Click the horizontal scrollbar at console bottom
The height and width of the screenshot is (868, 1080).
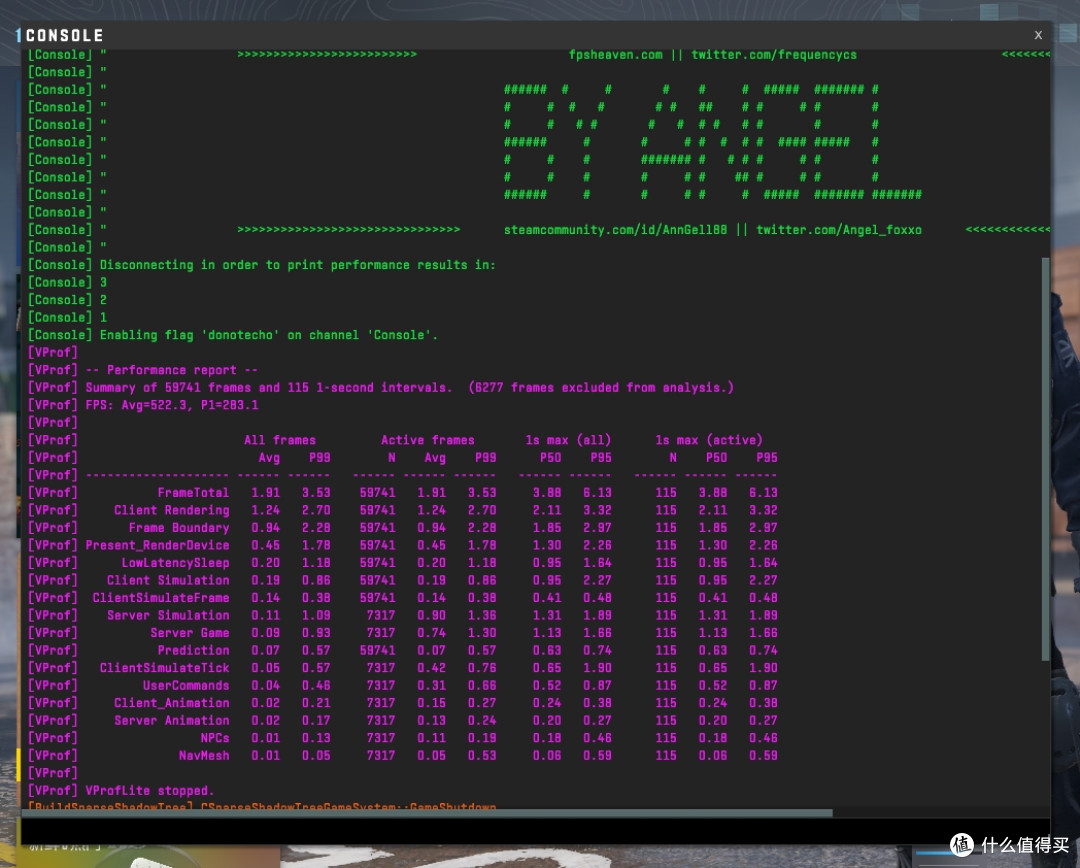[427, 813]
